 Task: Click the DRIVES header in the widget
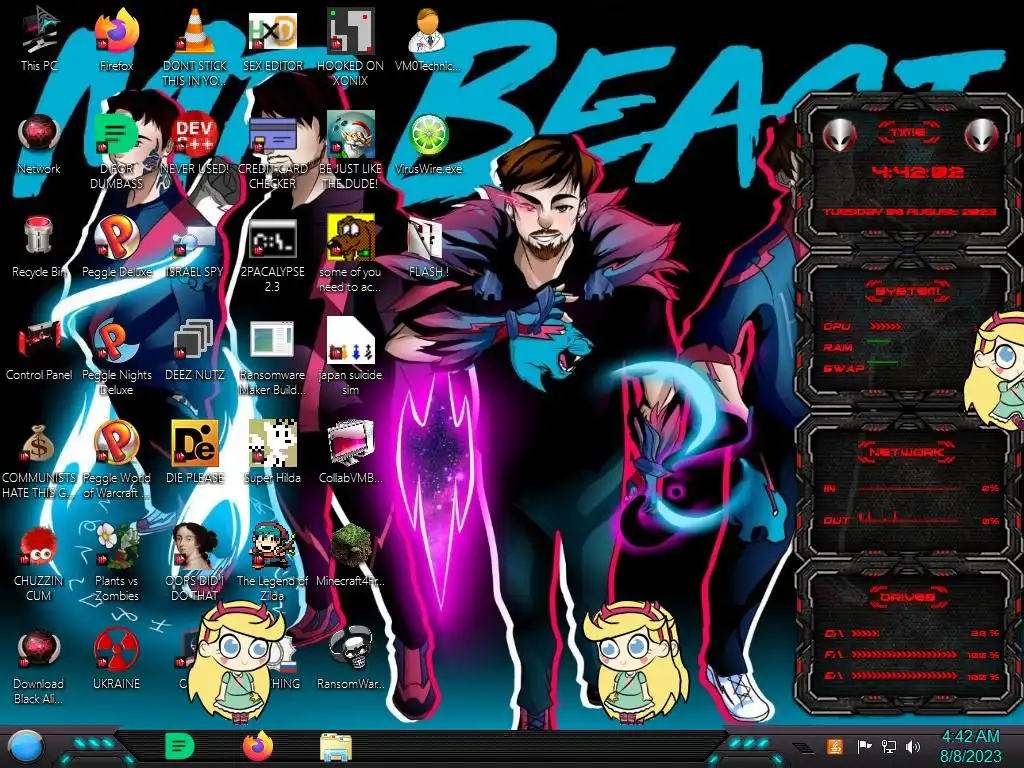point(908,597)
